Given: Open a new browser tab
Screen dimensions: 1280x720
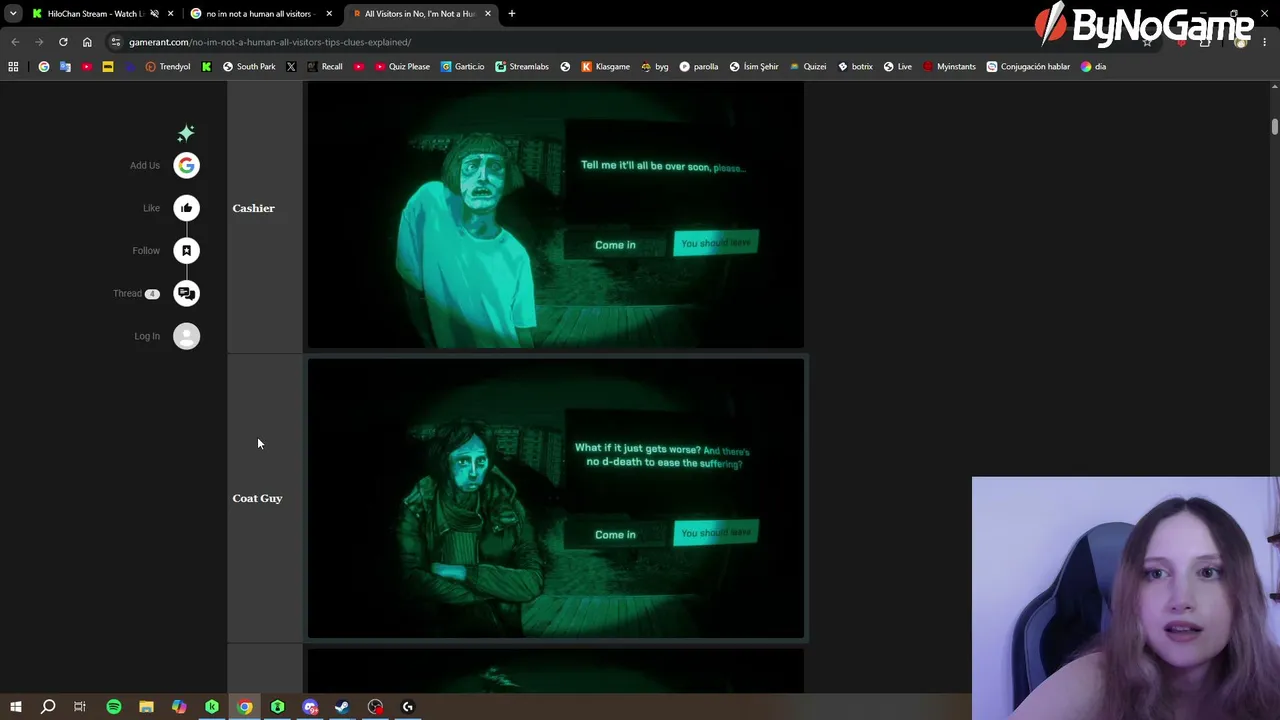Looking at the screenshot, I should [x=512, y=14].
